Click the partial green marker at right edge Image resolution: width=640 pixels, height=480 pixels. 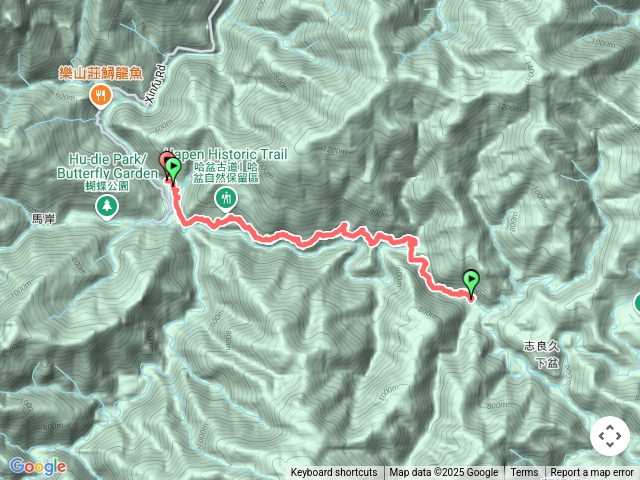pyautogui.click(x=637, y=303)
